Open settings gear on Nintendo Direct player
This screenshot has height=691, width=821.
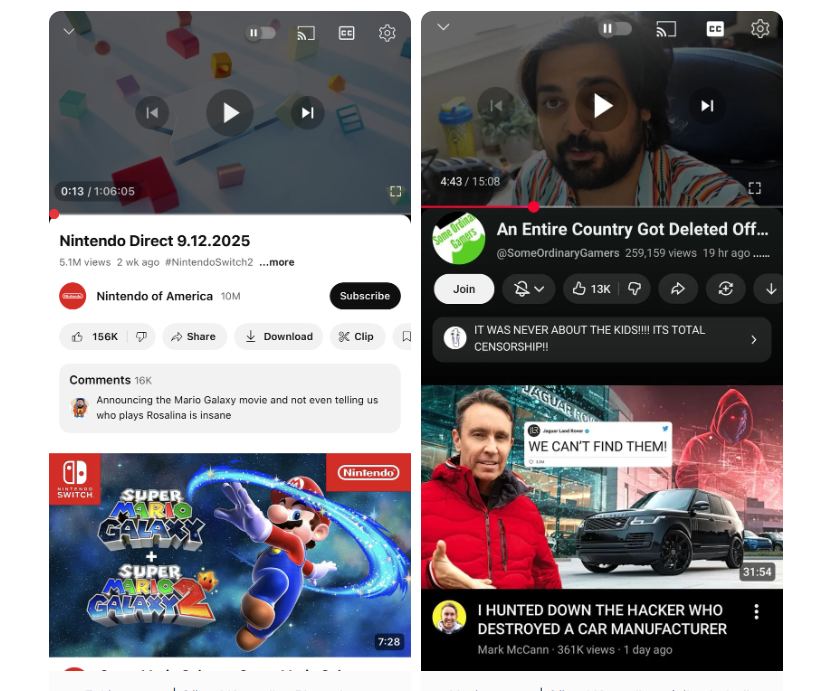[x=387, y=33]
